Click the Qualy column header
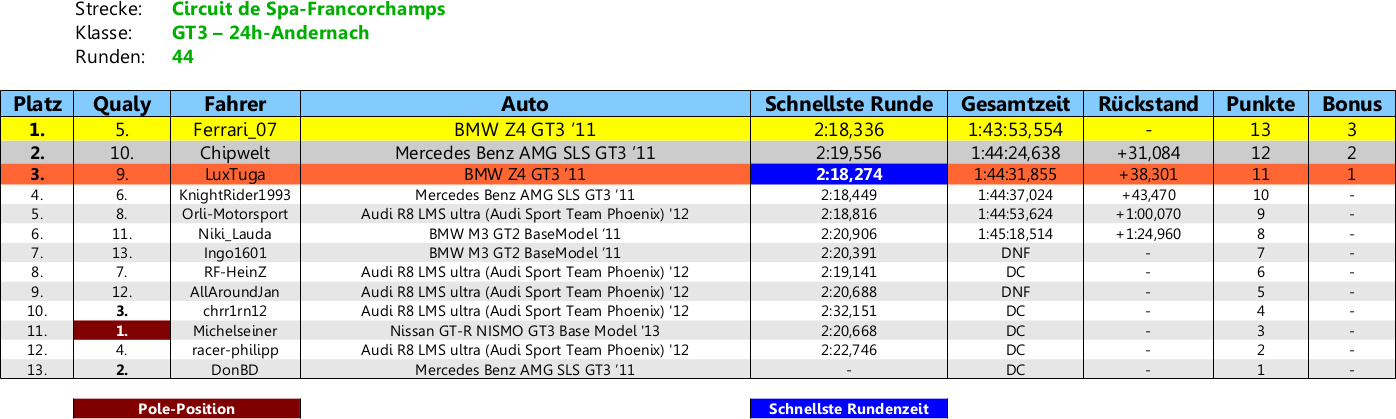The height and width of the screenshot is (419, 1396). (122, 104)
